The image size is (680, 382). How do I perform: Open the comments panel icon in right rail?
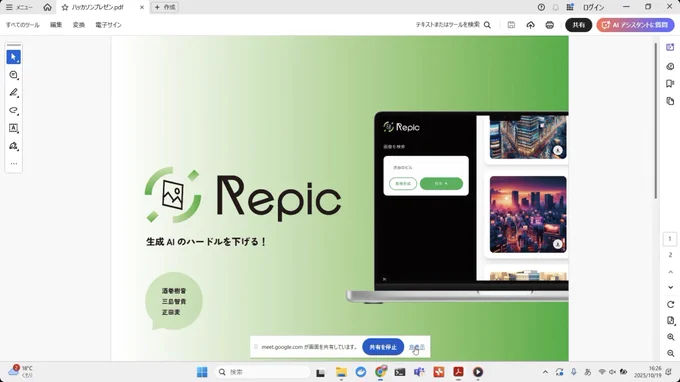pyautogui.click(x=670, y=66)
